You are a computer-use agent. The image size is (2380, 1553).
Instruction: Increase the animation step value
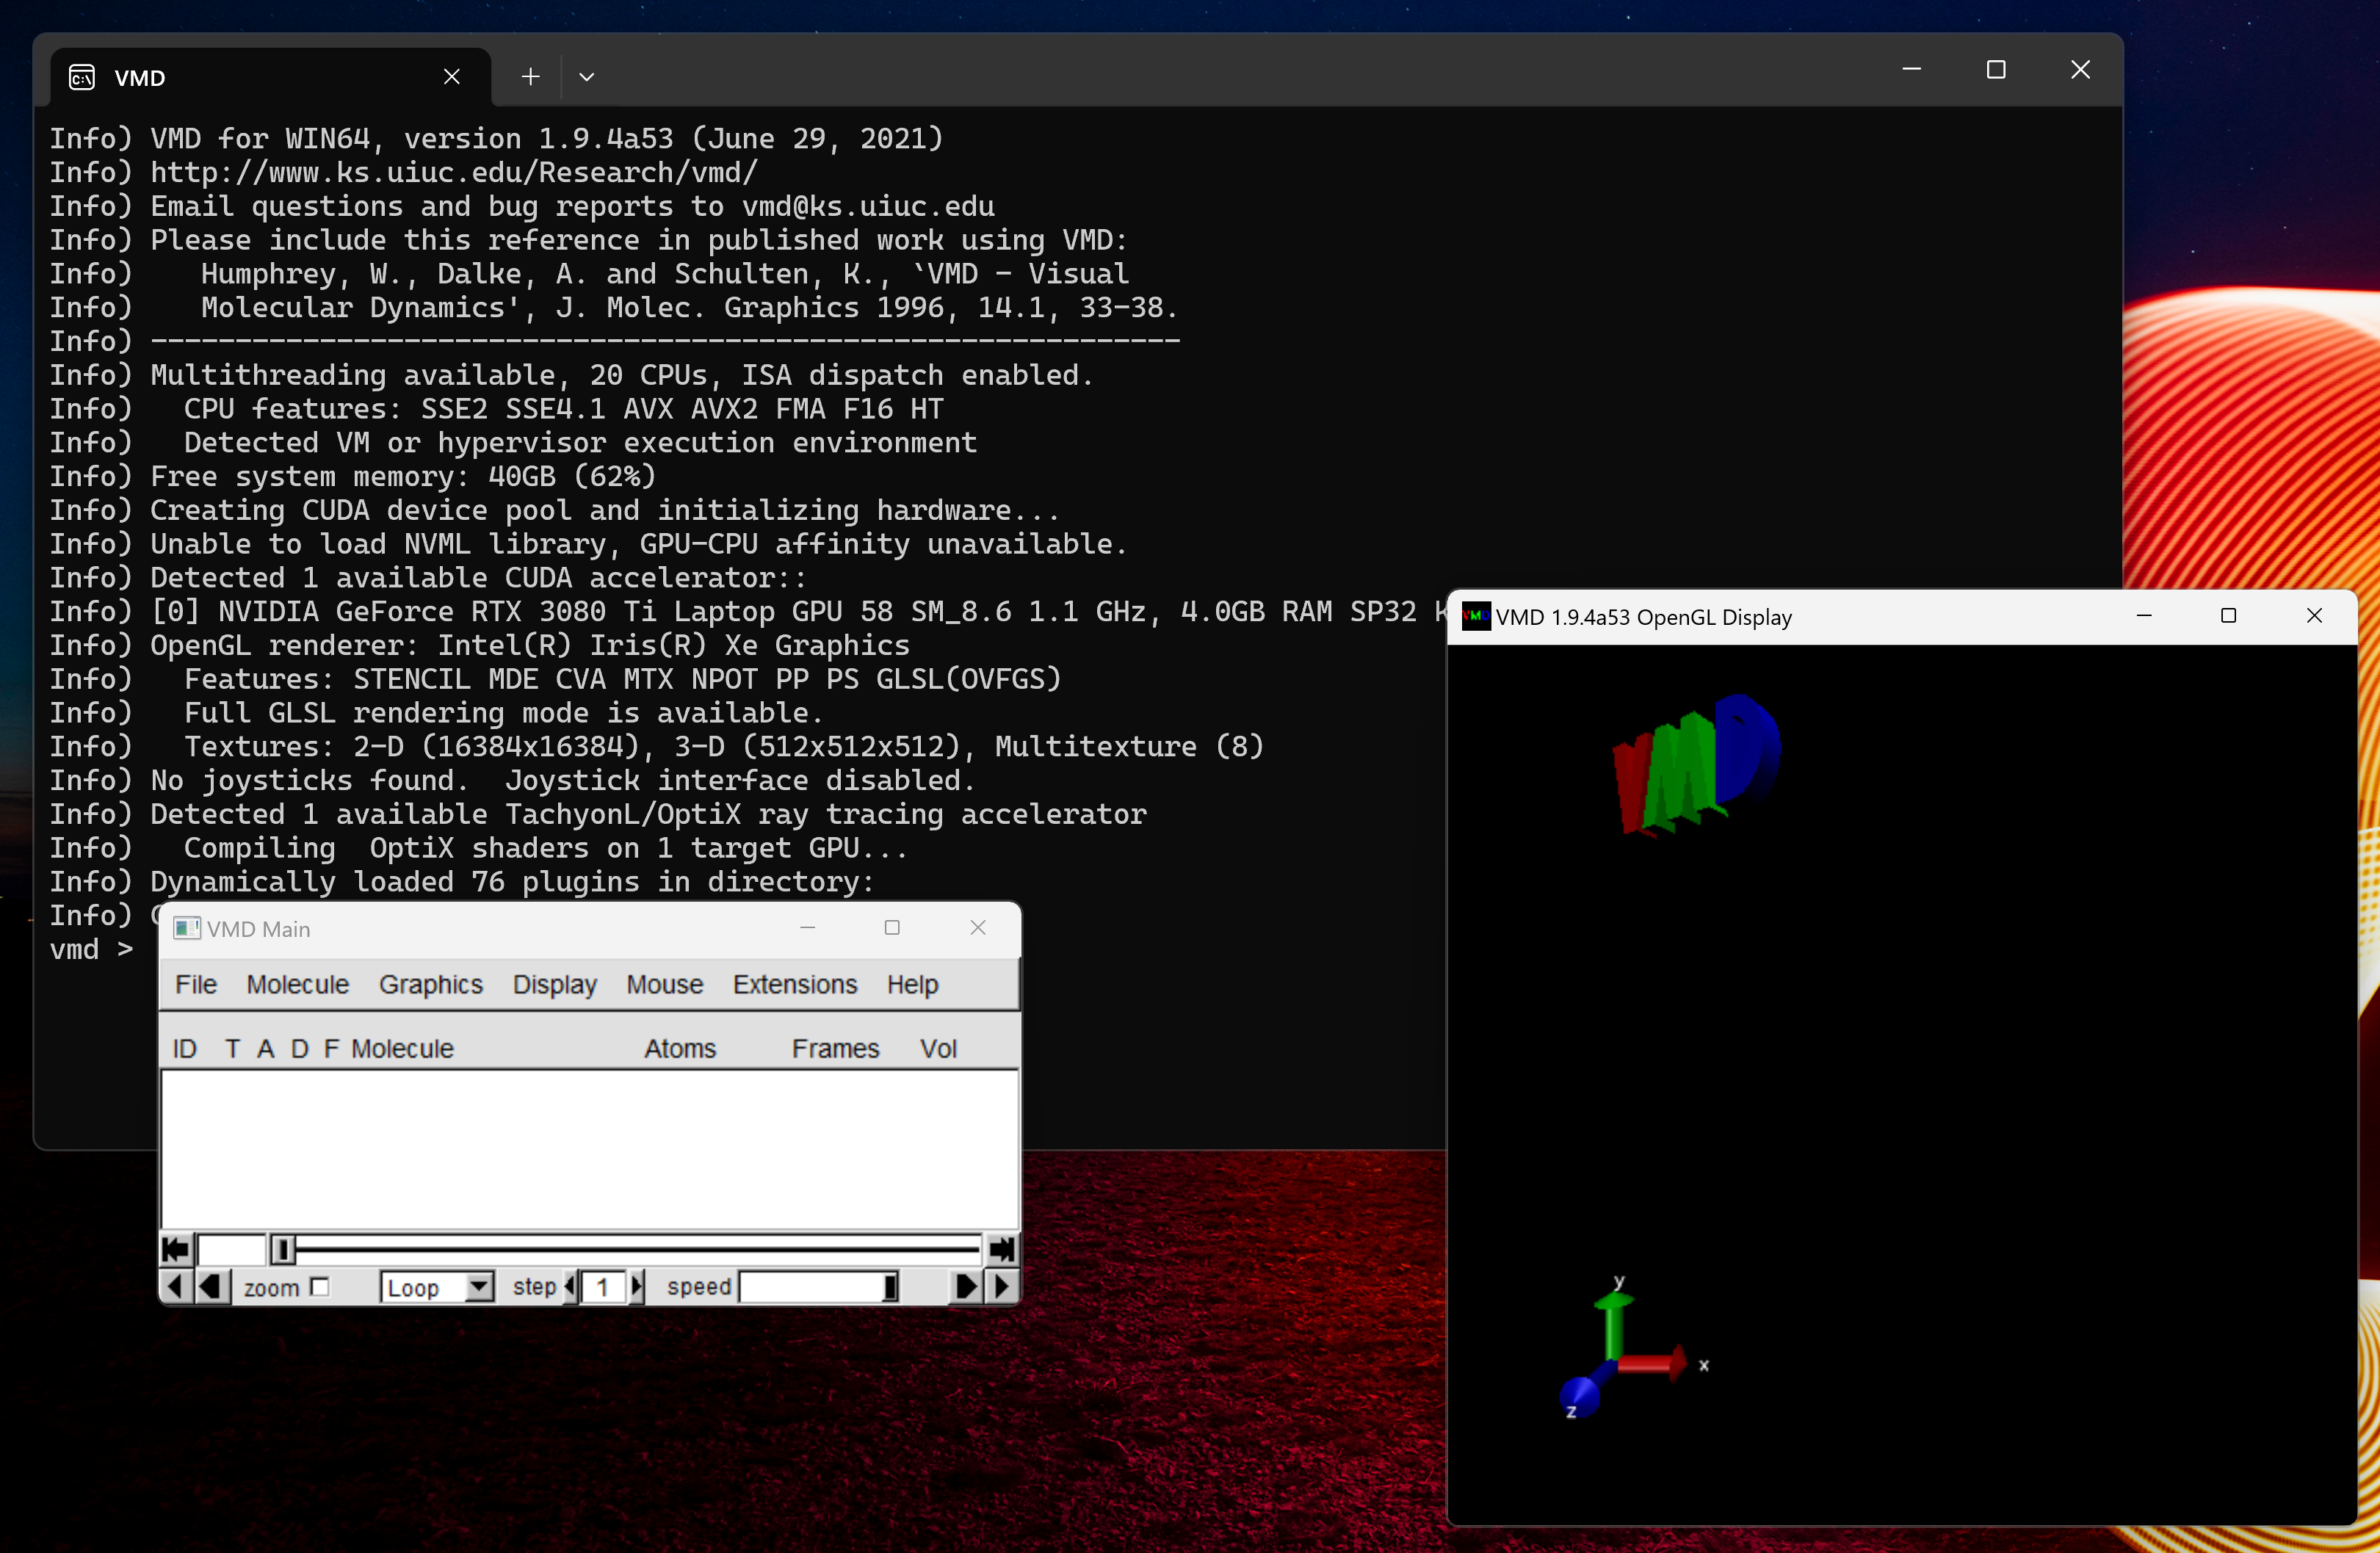click(637, 1287)
